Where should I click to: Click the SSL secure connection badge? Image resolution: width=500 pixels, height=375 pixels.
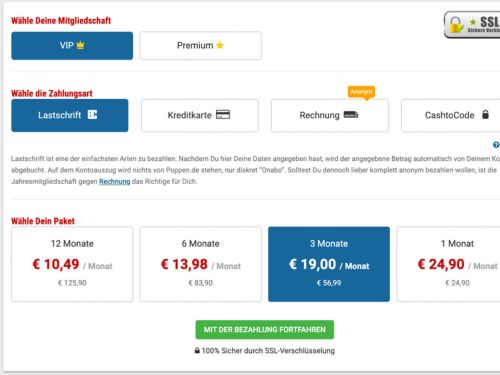click(x=472, y=25)
